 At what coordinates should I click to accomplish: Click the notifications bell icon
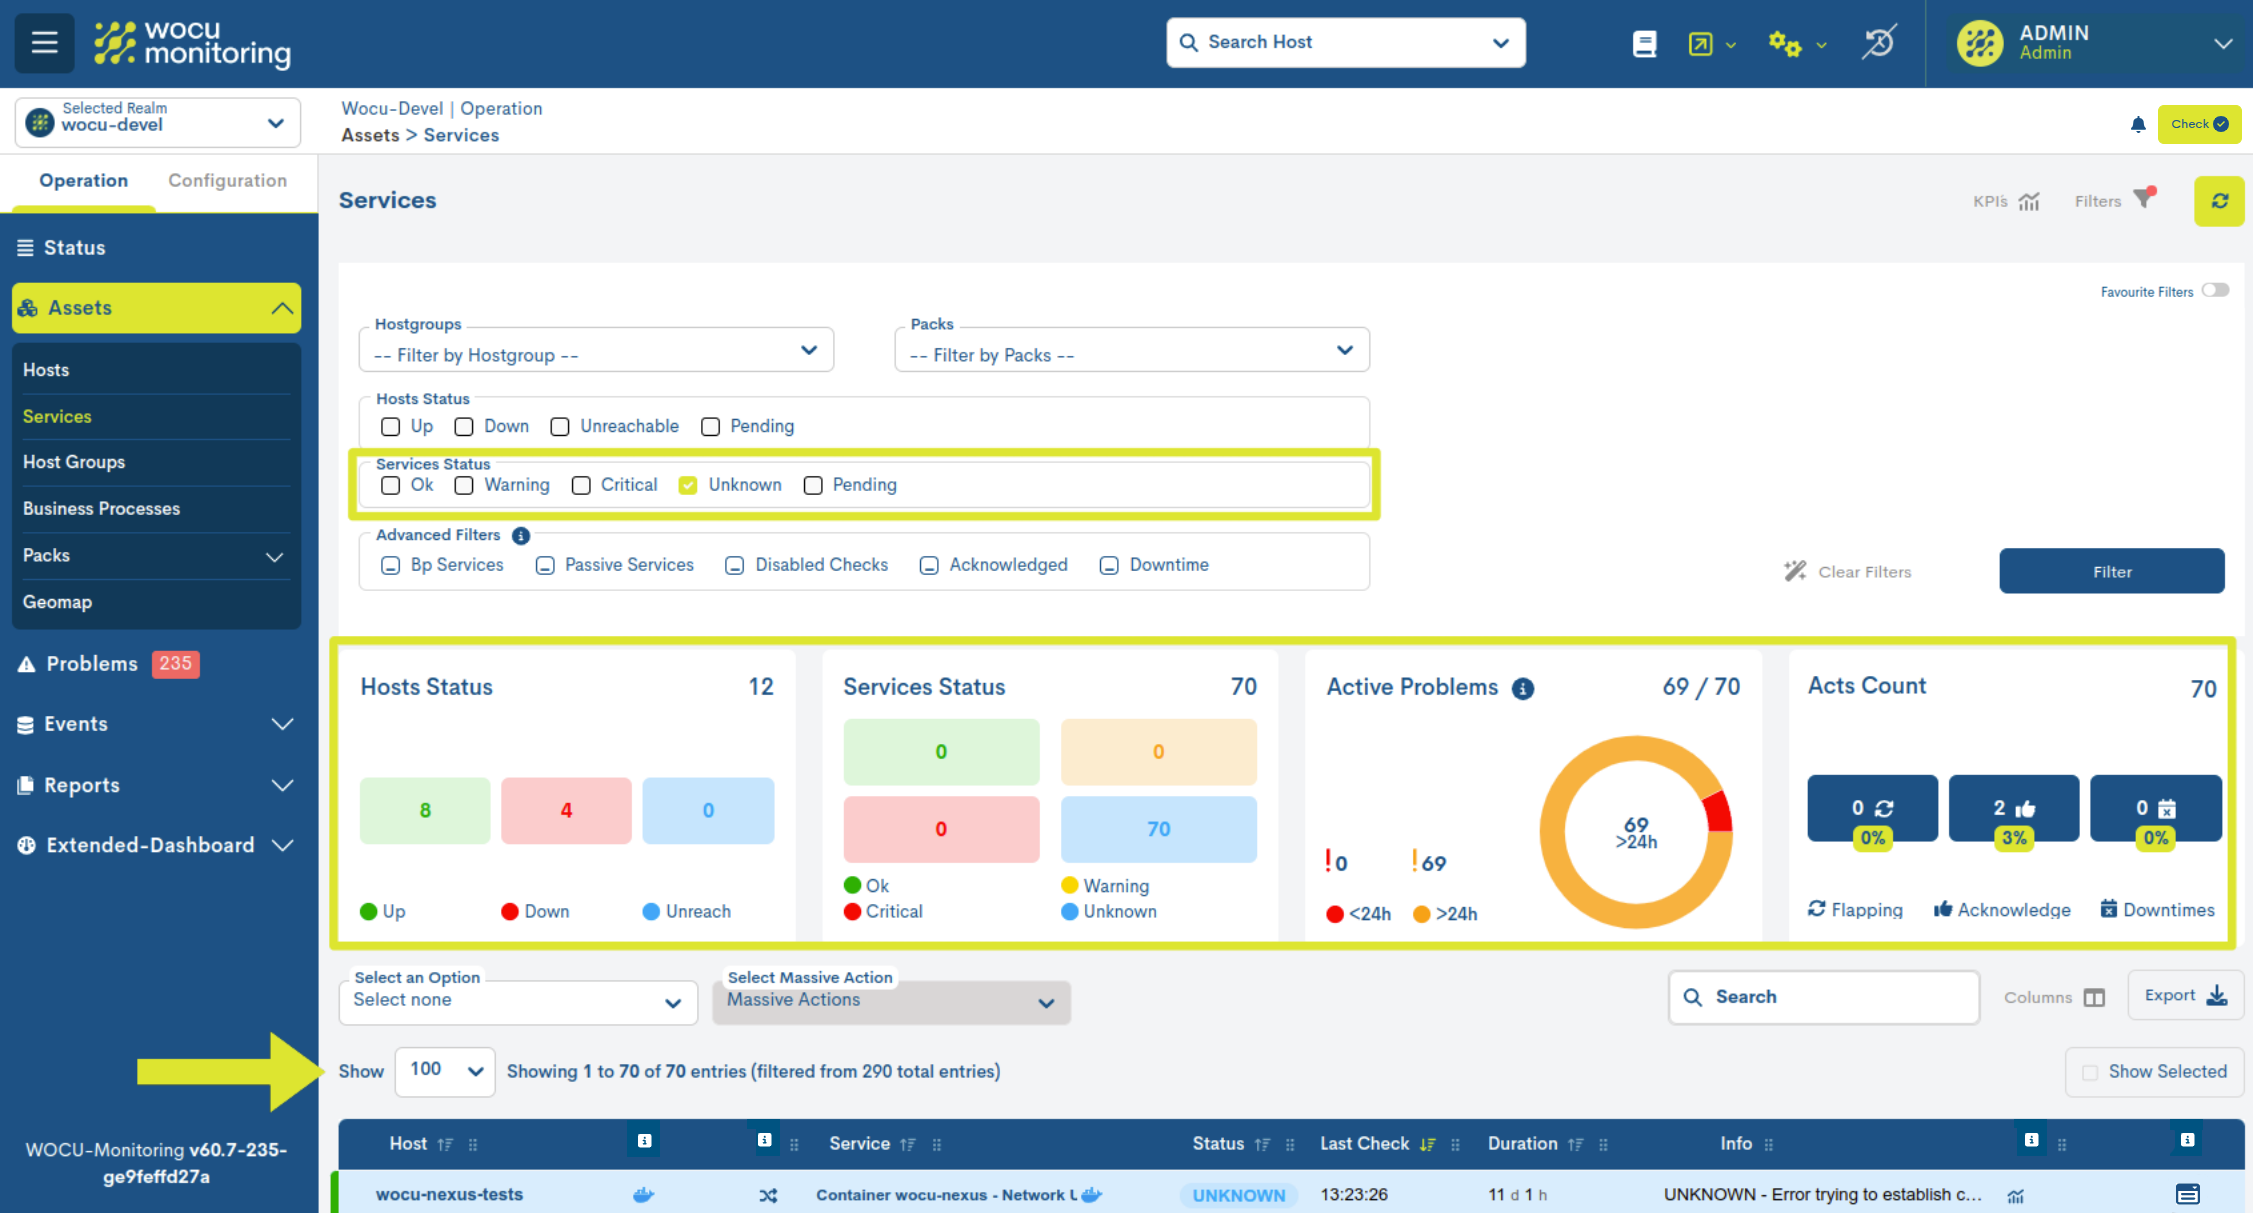[x=2138, y=125]
